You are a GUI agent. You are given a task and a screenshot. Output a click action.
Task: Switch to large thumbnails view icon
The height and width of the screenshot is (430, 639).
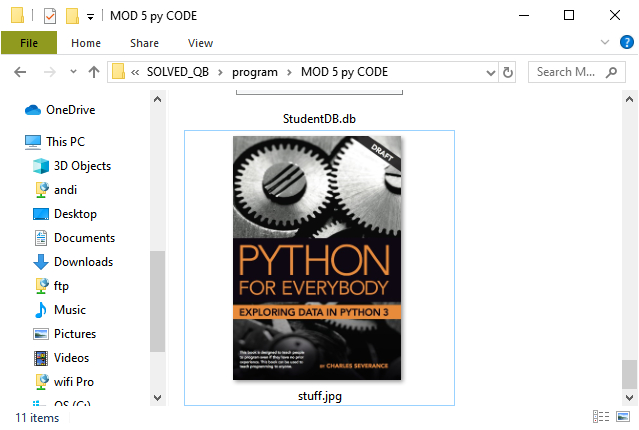pos(624,416)
